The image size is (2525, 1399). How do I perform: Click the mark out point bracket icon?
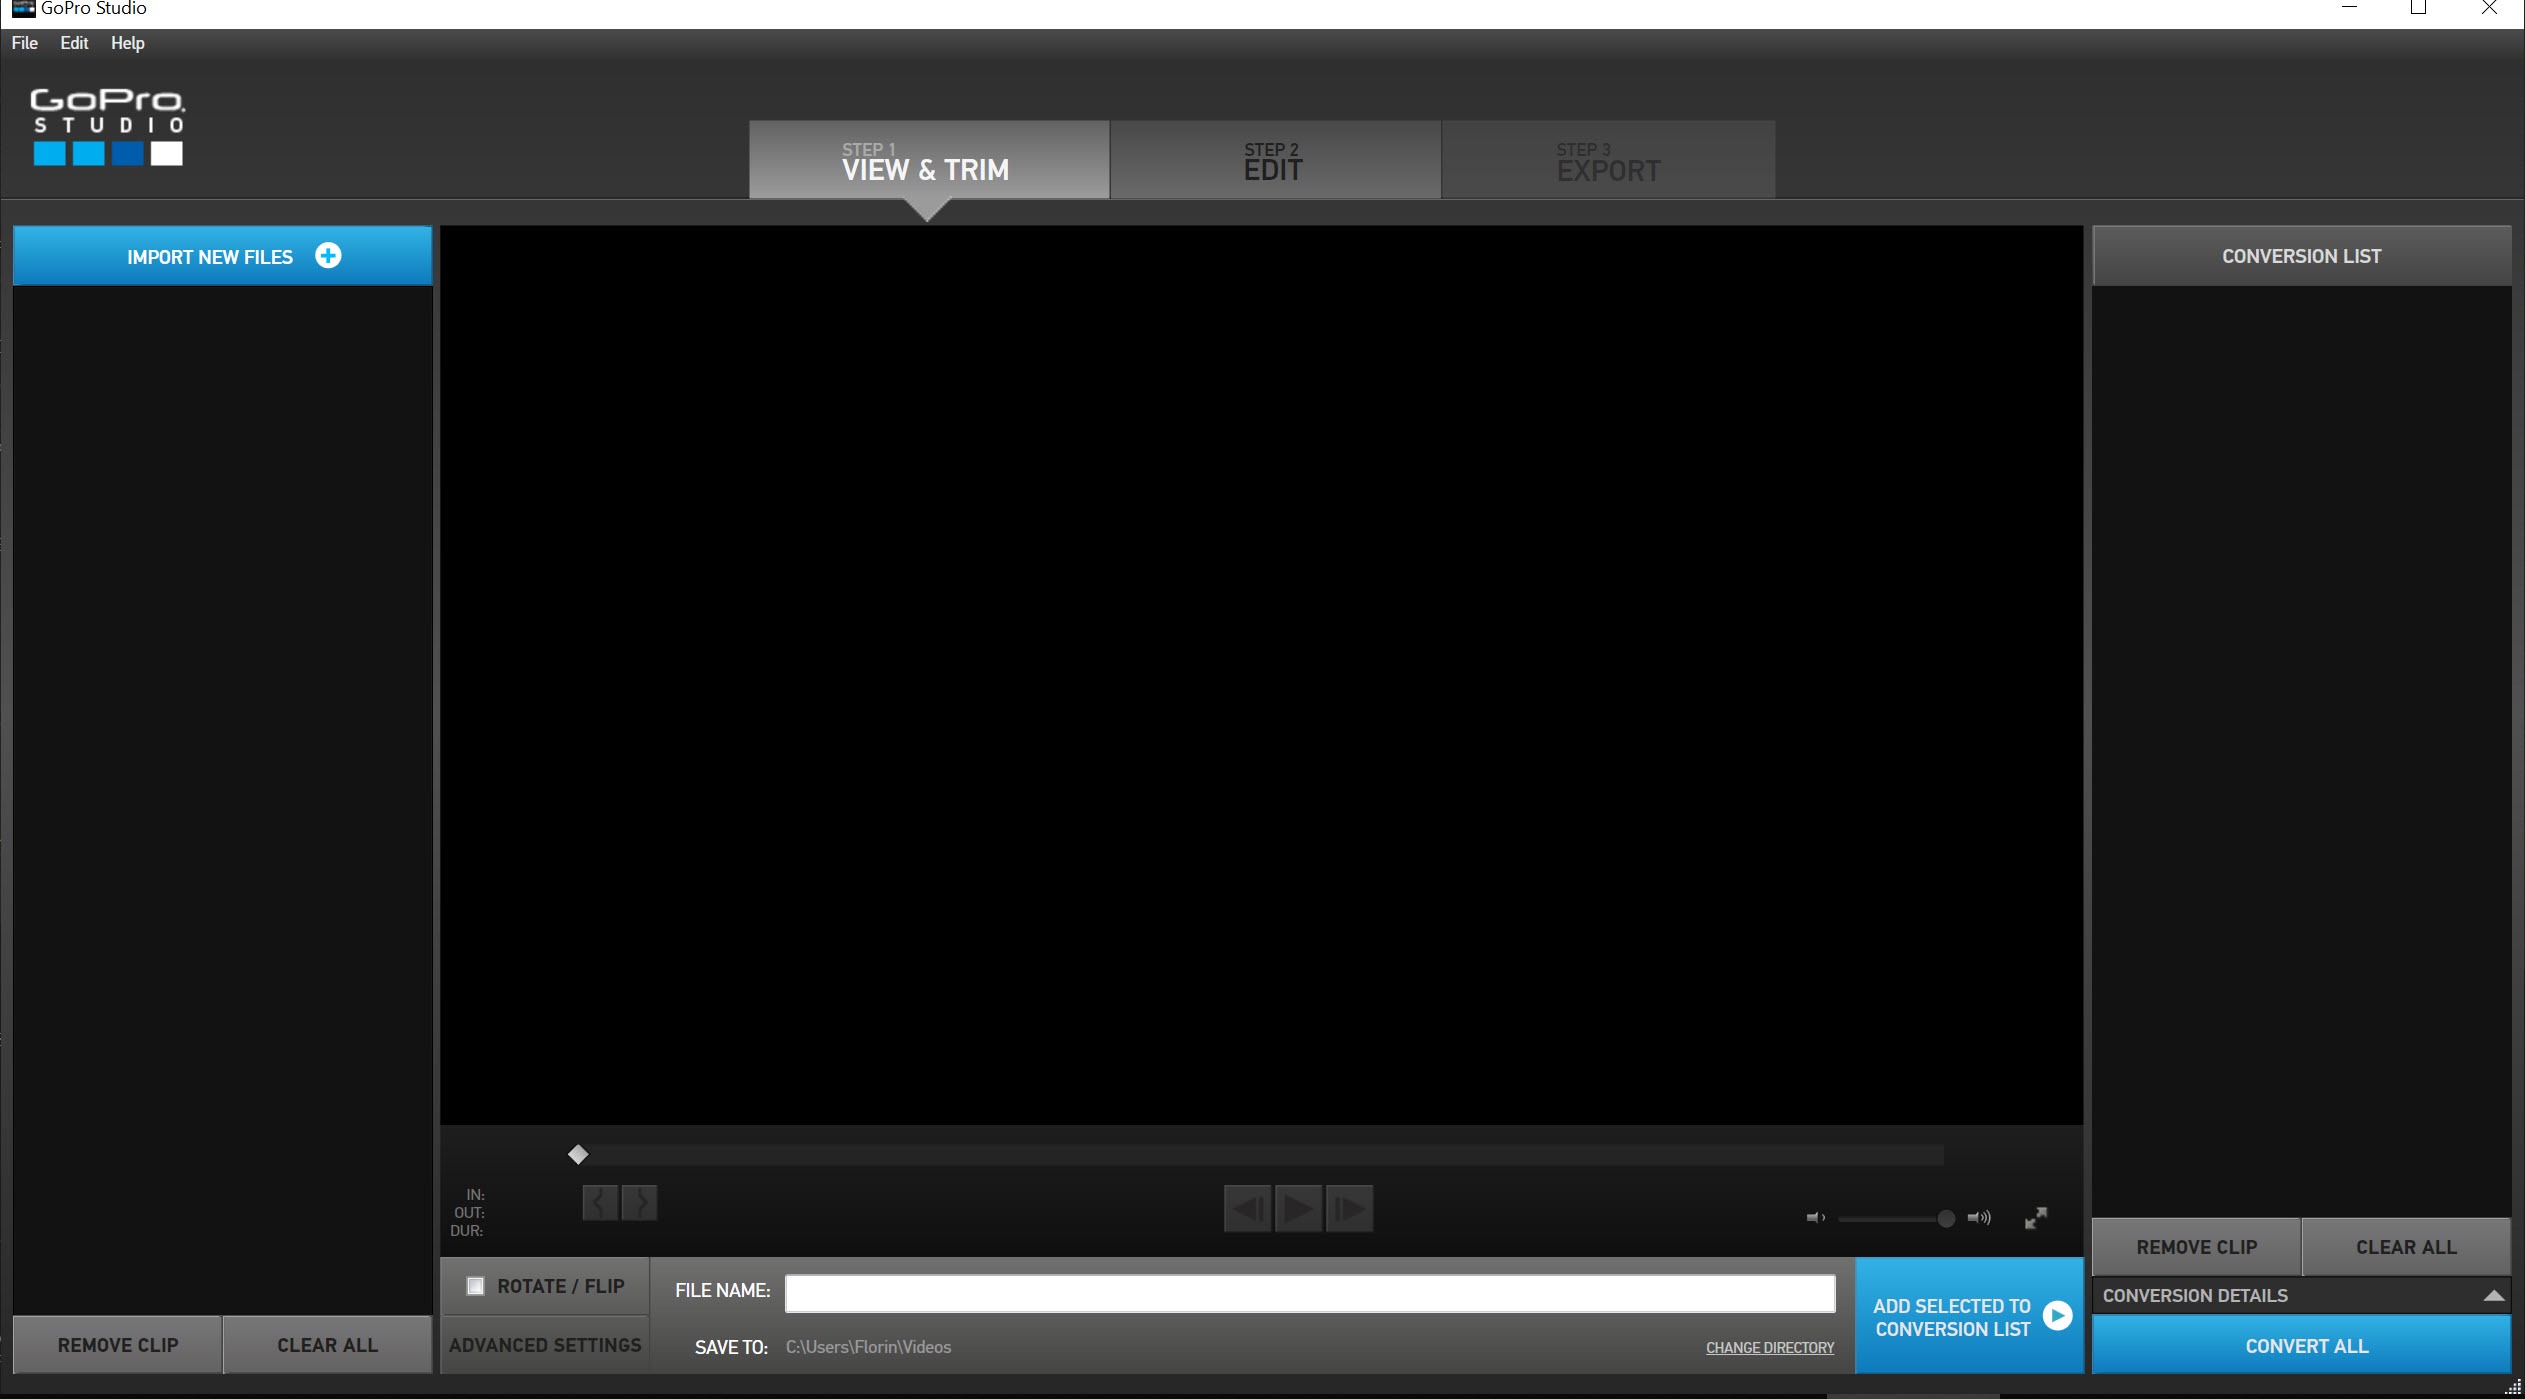click(640, 1202)
